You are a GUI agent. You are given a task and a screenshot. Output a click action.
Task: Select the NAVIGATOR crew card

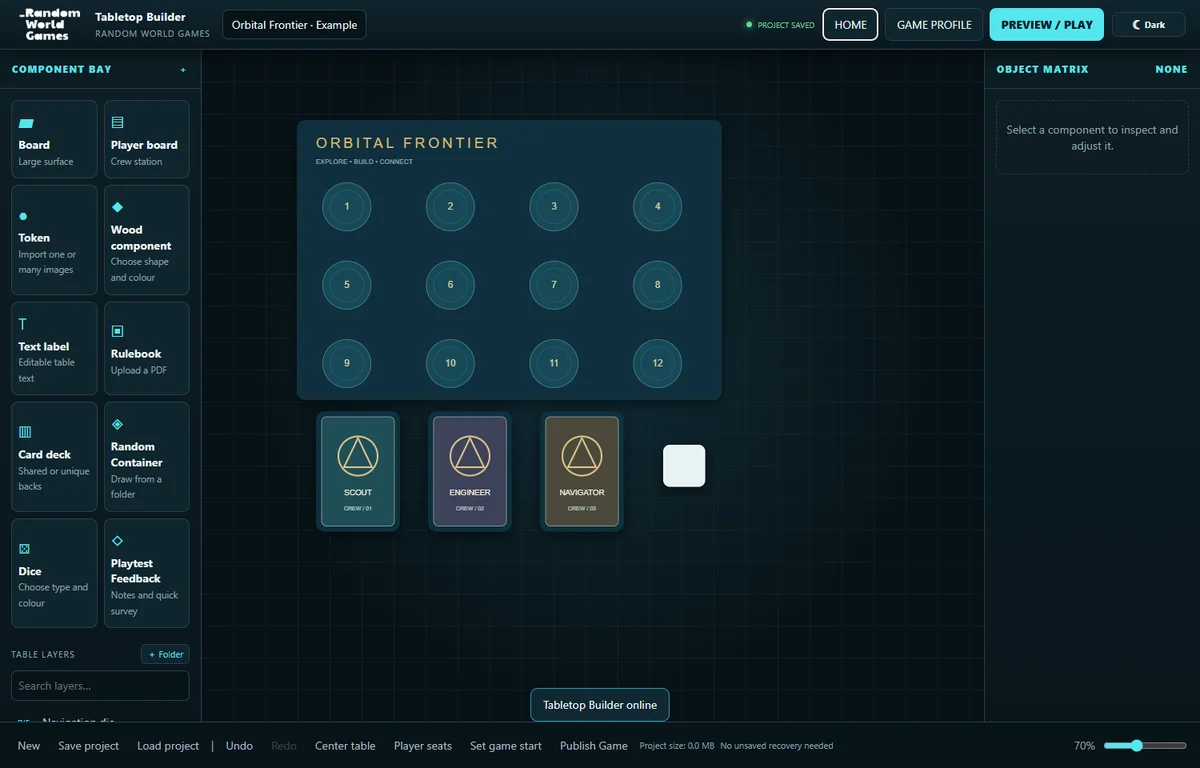click(582, 471)
